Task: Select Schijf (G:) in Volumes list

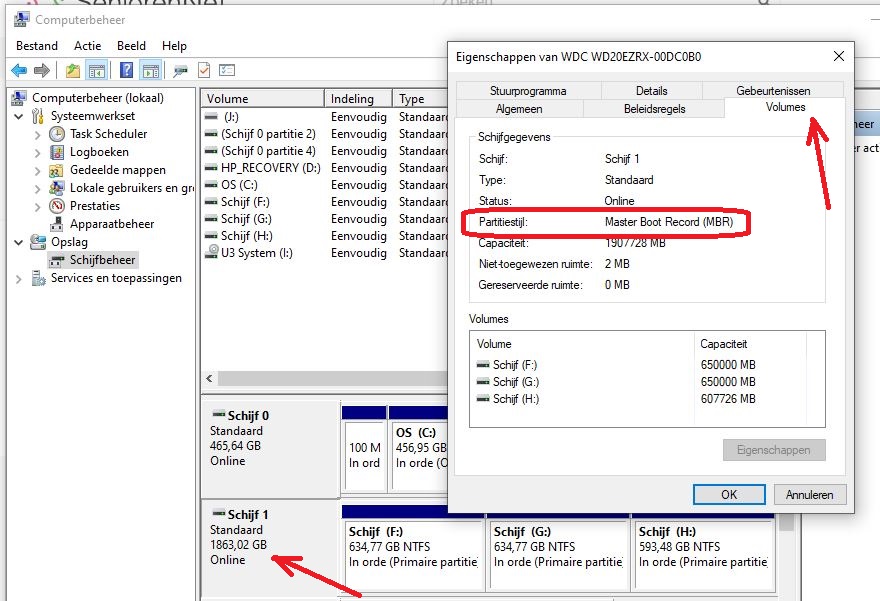Action: click(x=514, y=382)
